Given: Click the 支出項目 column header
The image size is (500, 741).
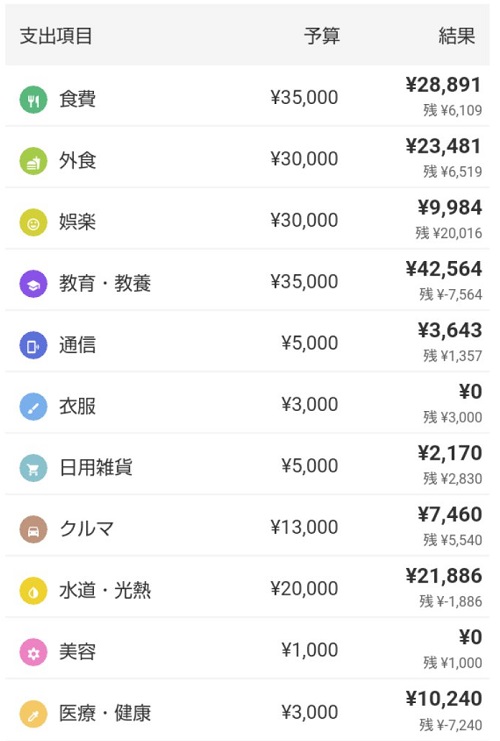Looking at the screenshot, I should click(x=56, y=36).
